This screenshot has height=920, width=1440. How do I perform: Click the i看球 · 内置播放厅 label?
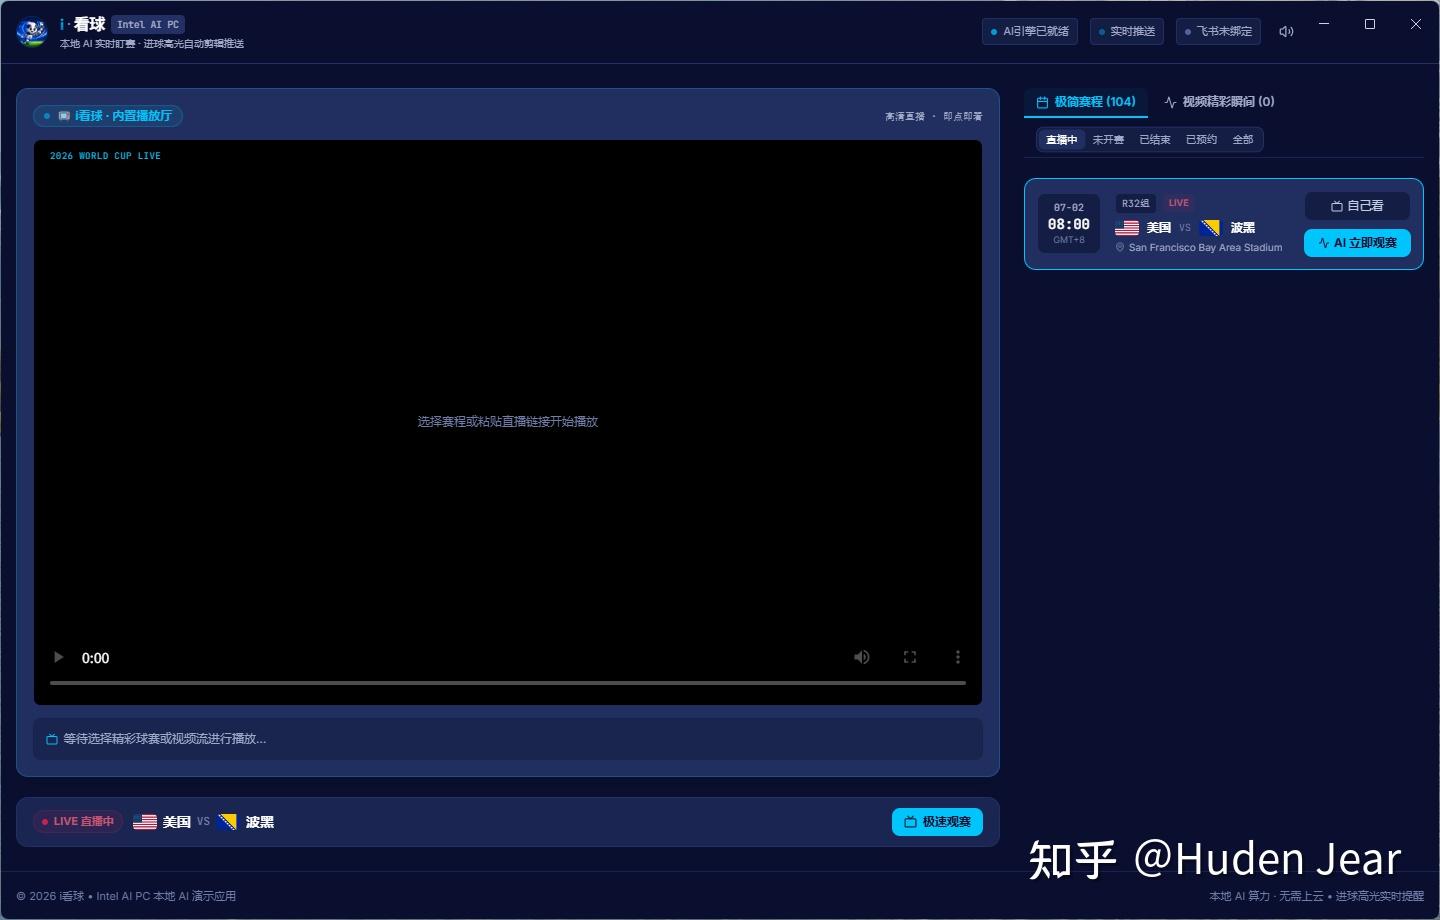tap(108, 116)
